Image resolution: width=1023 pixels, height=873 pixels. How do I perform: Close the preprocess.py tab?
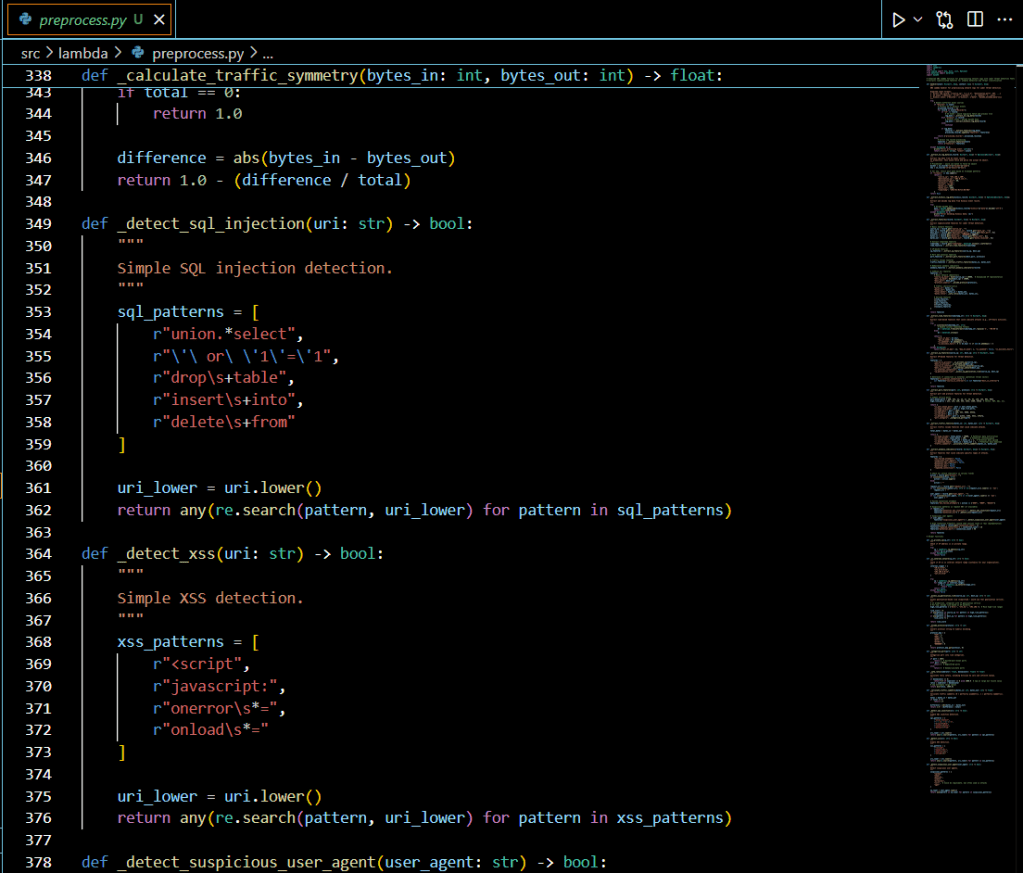tap(159, 19)
